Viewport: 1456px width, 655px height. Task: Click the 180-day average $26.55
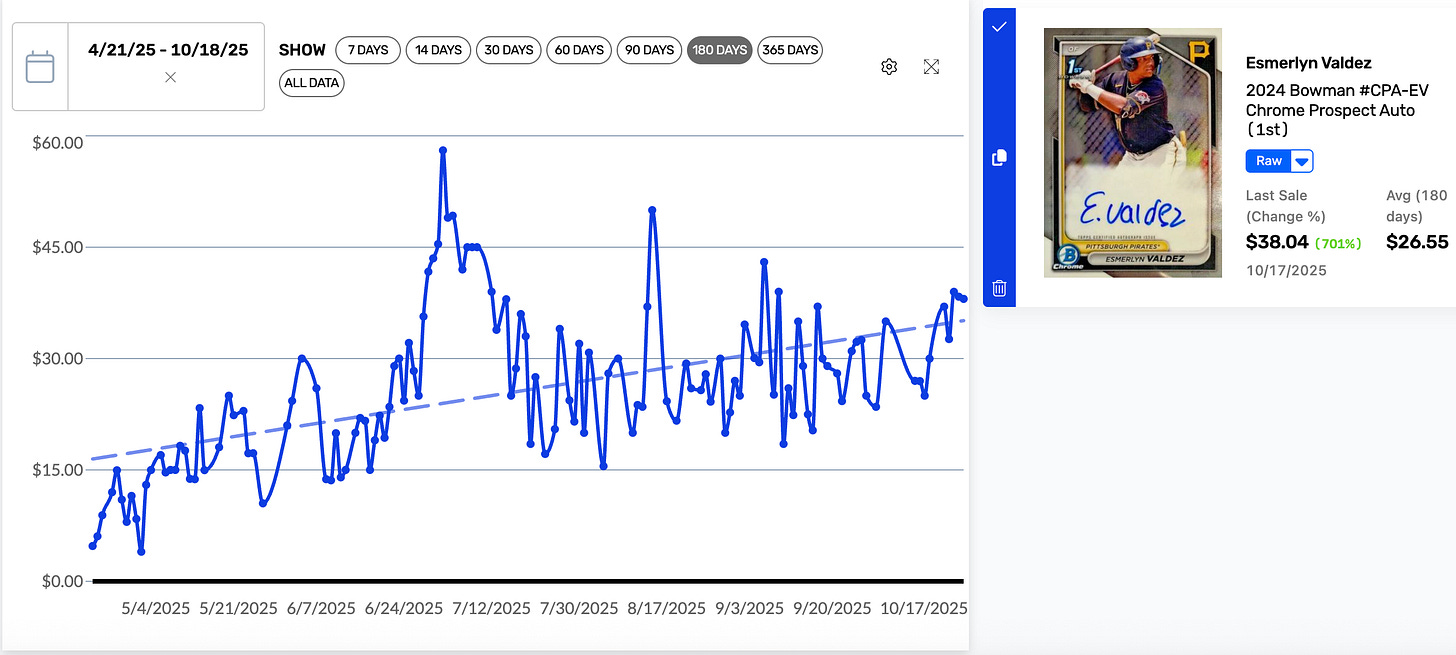[1417, 241]
